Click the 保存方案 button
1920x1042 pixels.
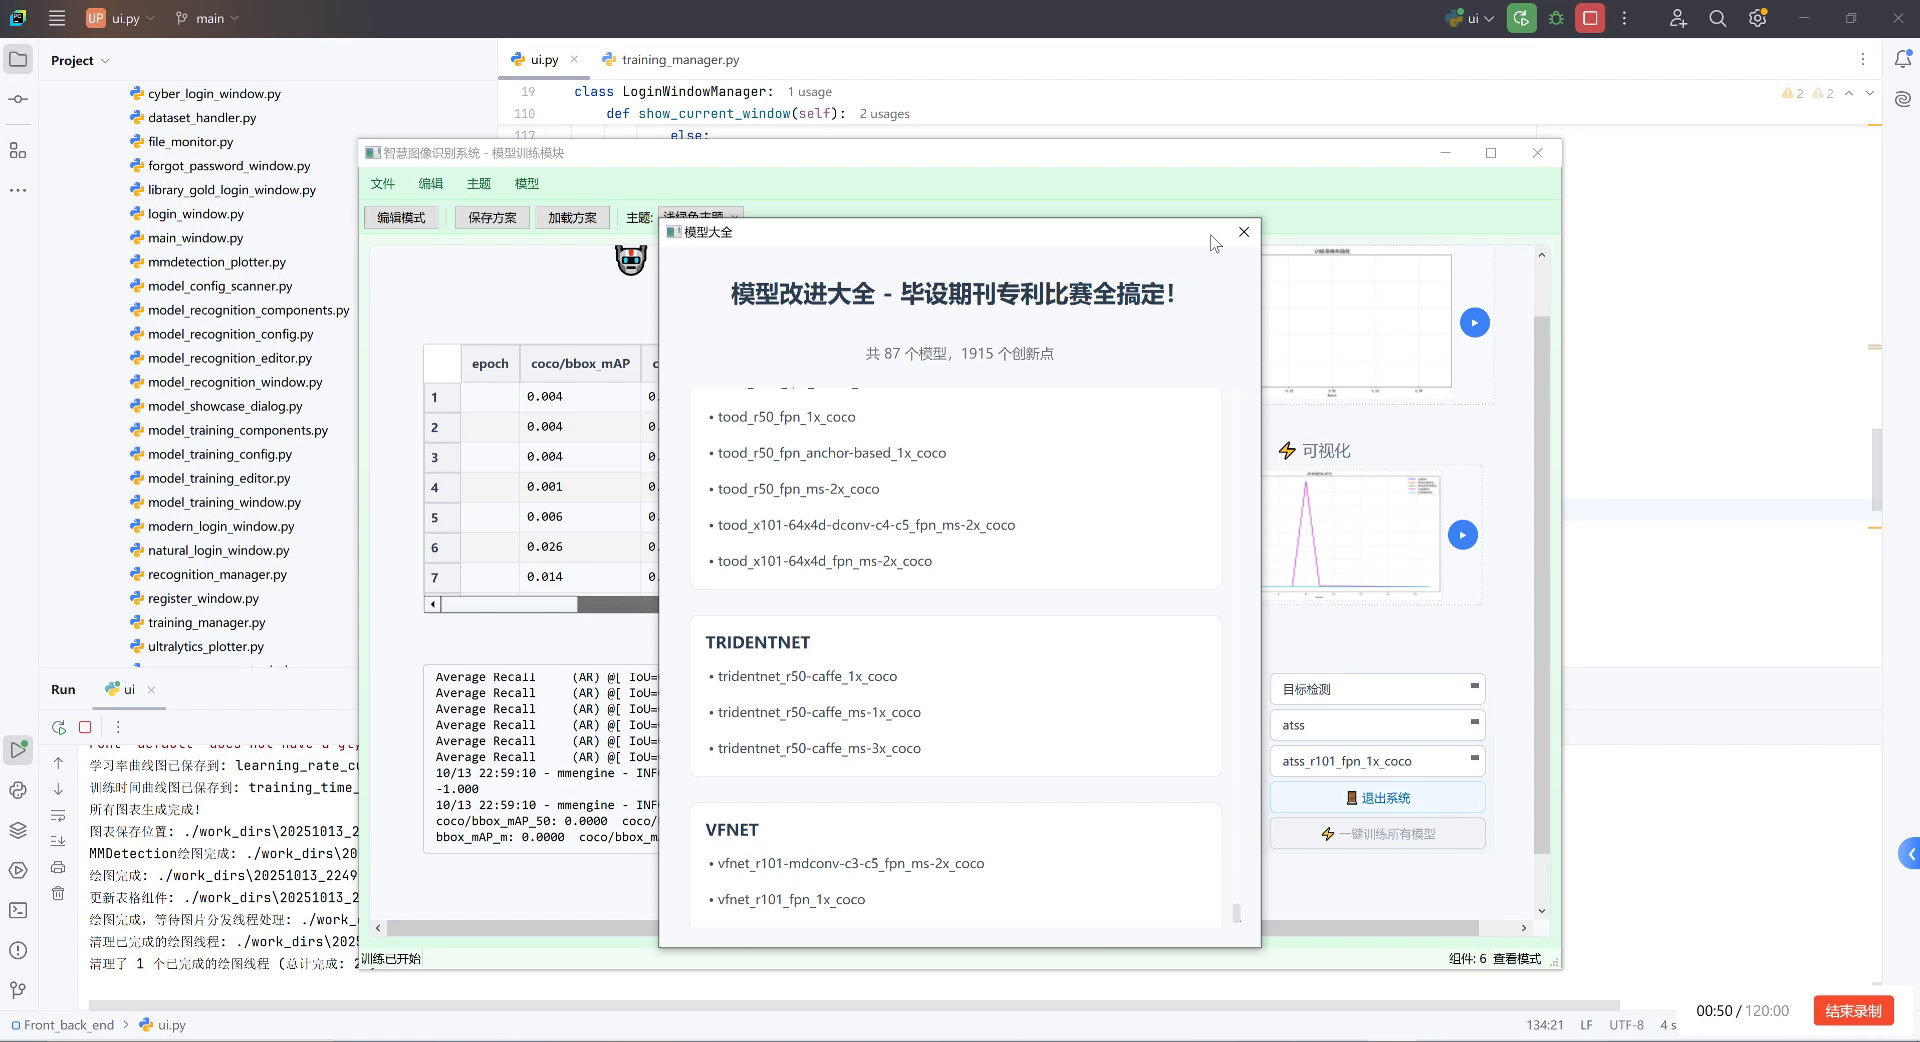[492, 217]
